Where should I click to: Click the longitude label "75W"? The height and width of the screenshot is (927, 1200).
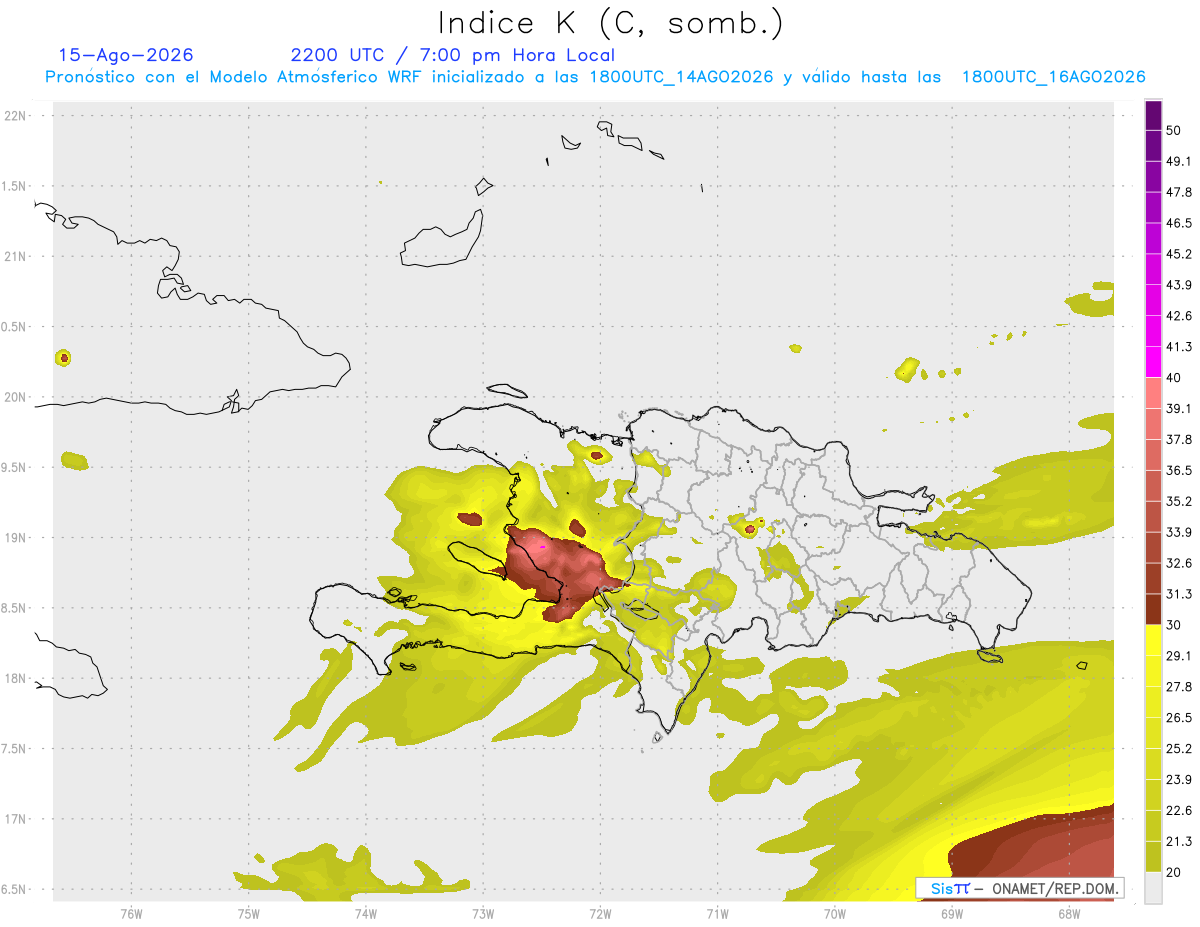(248, 914)
